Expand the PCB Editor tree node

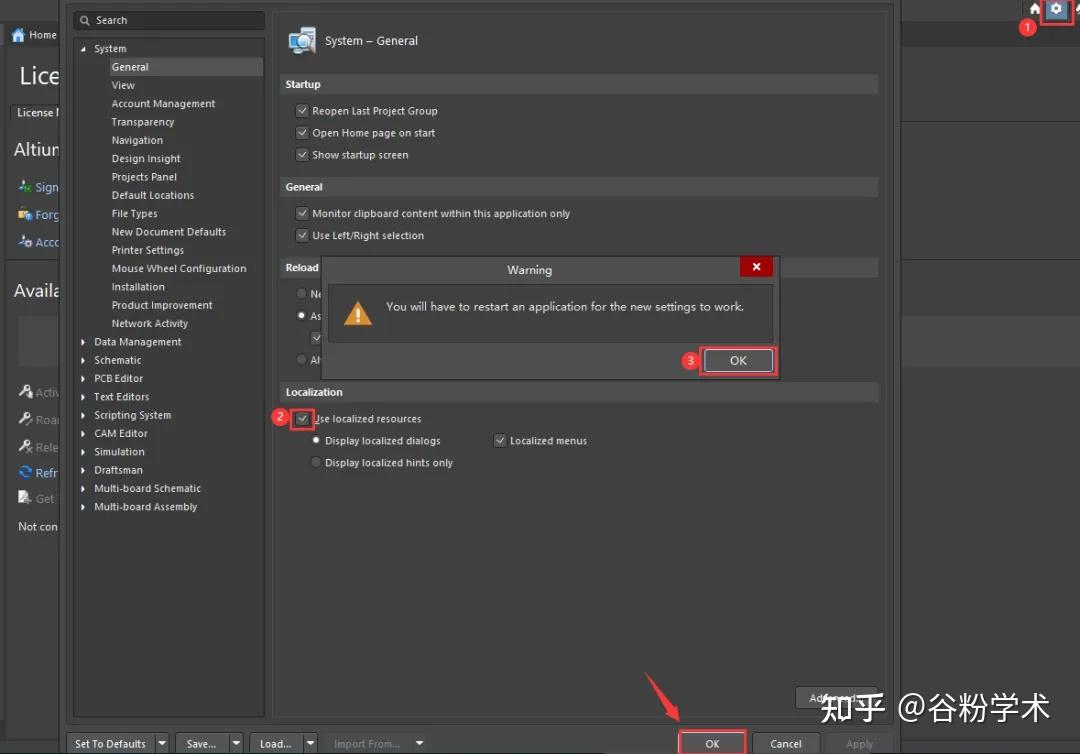point(83,378)
